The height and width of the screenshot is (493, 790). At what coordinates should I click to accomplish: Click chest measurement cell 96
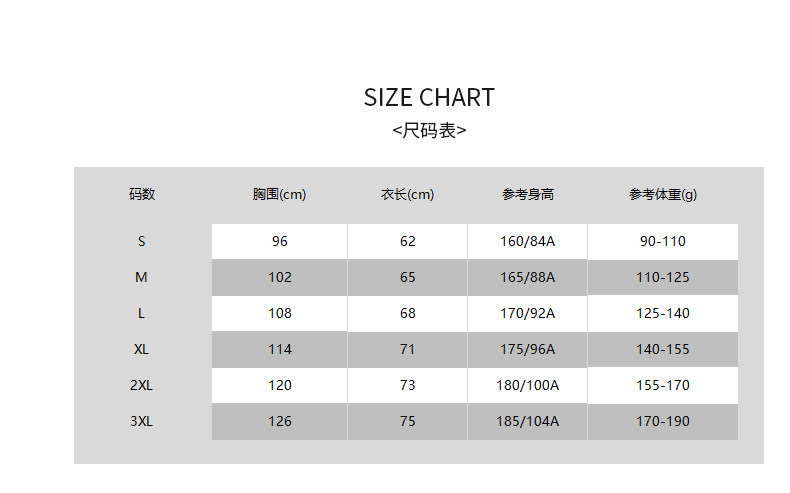pos(280,241)
